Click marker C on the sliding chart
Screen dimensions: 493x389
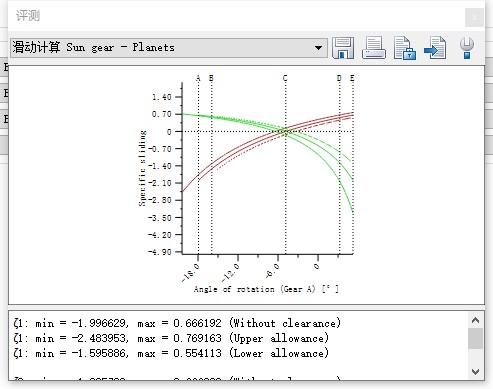point(285,78)
